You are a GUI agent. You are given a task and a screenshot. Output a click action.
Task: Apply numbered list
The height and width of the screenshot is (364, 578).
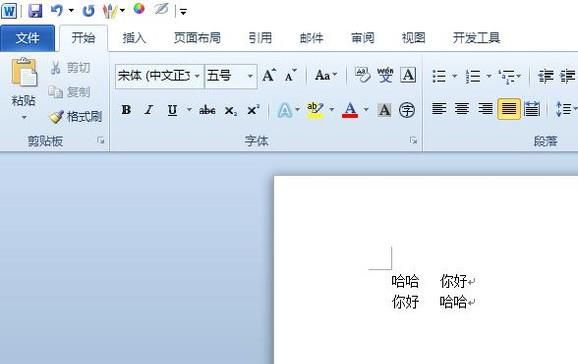tap(473, 76)
